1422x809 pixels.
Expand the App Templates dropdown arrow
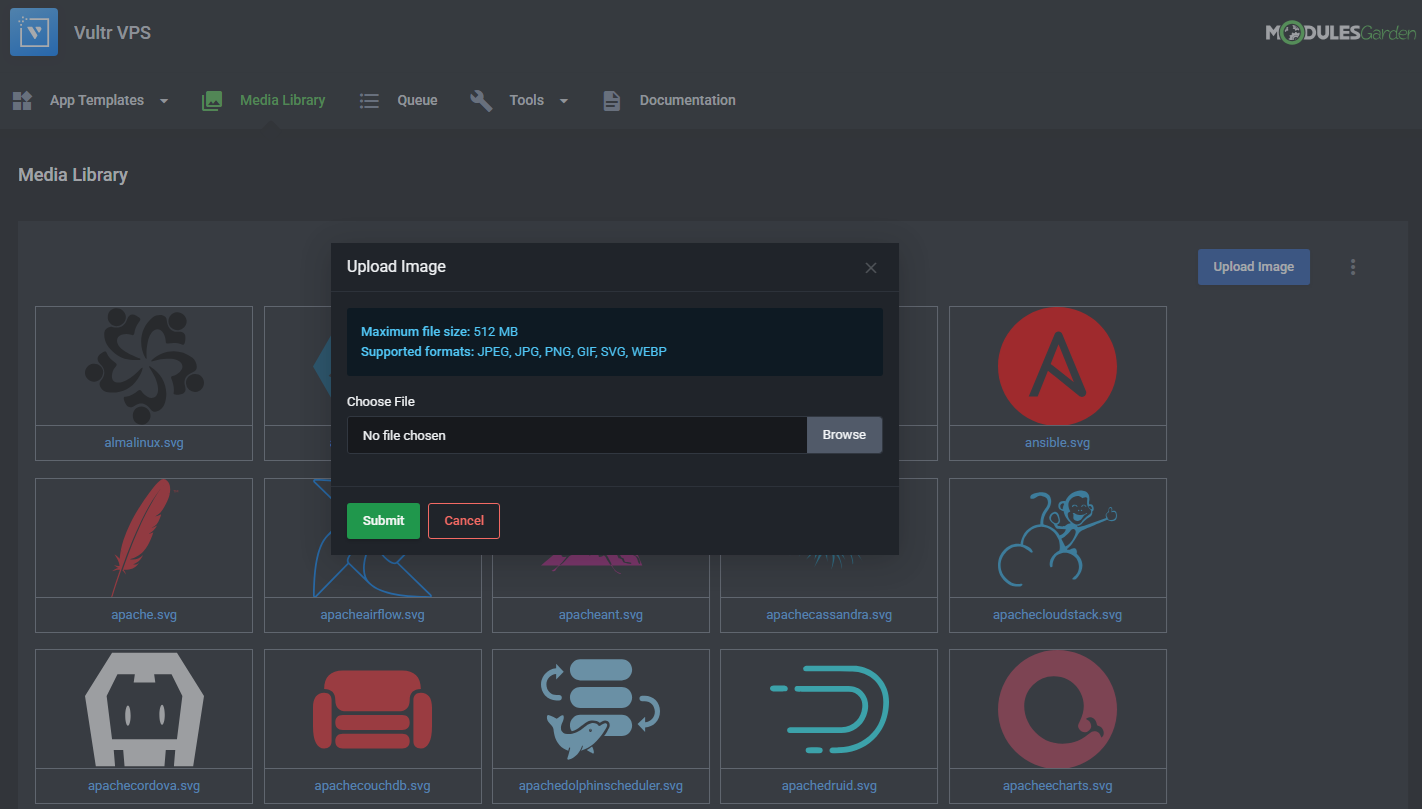(x=164, y=101)
